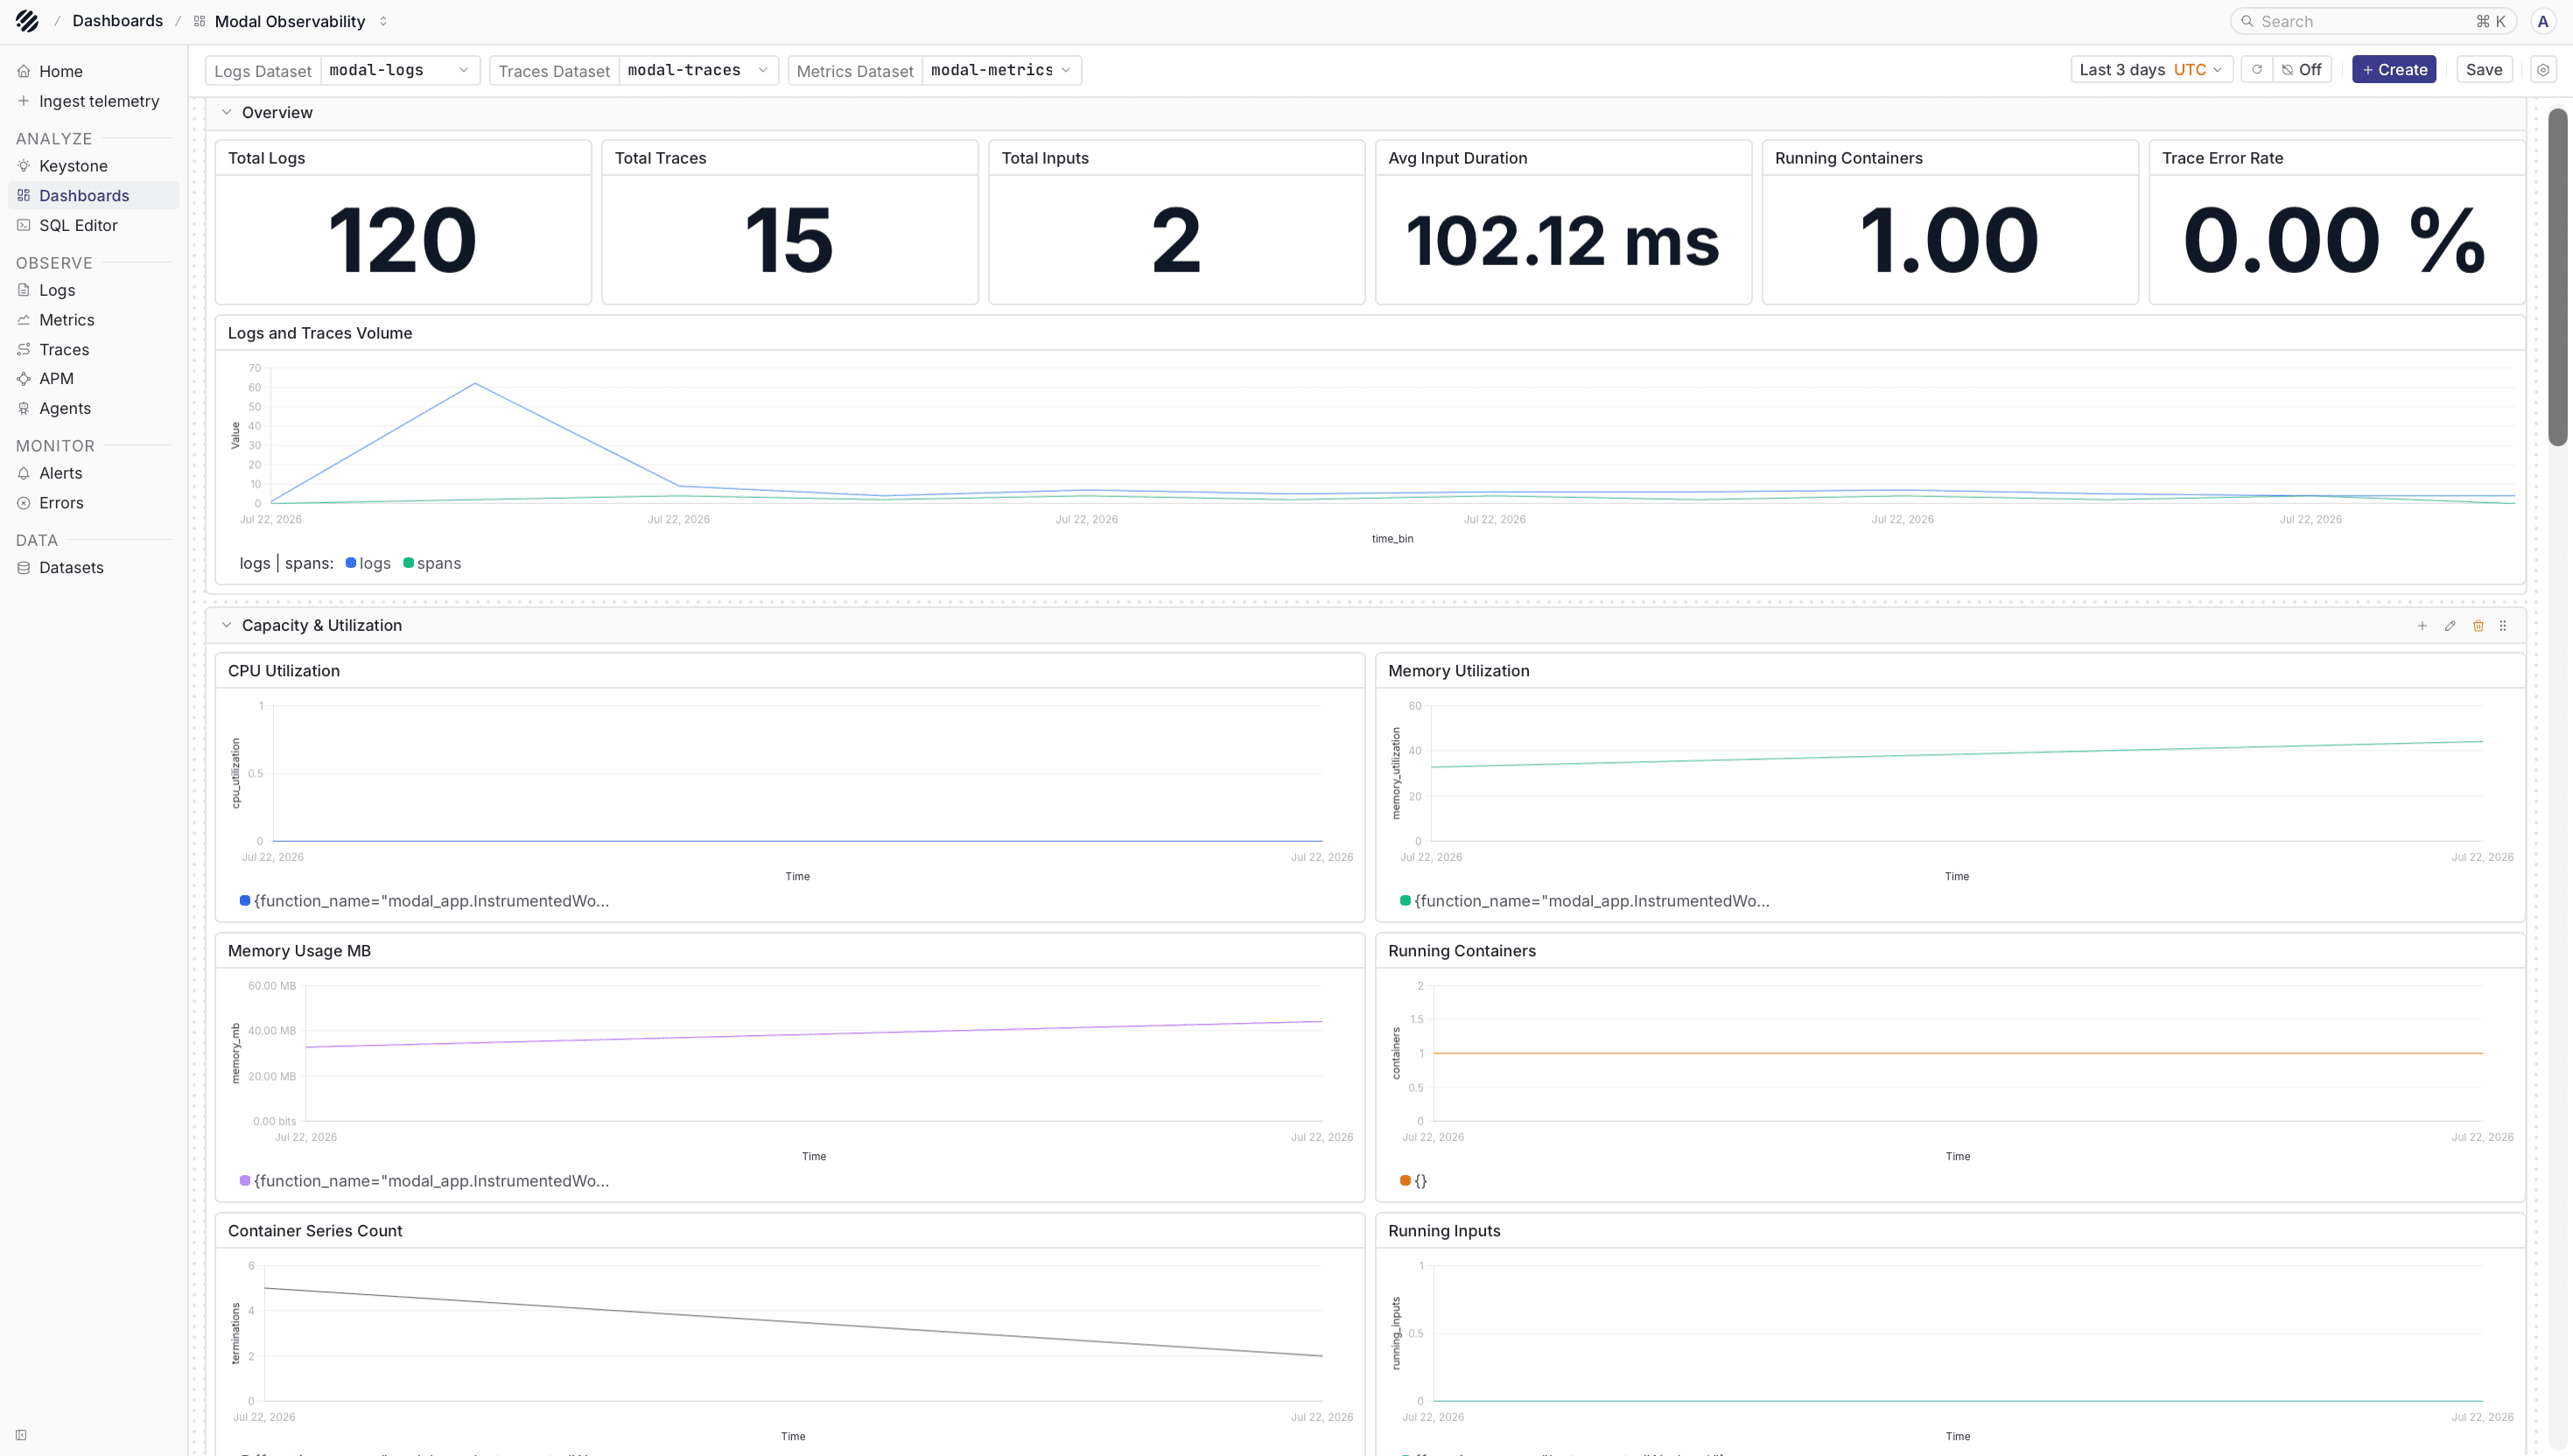Screen dimensions: 2573x1456
Task: Open the user avatar A menu
Action: coord(2543,21)
